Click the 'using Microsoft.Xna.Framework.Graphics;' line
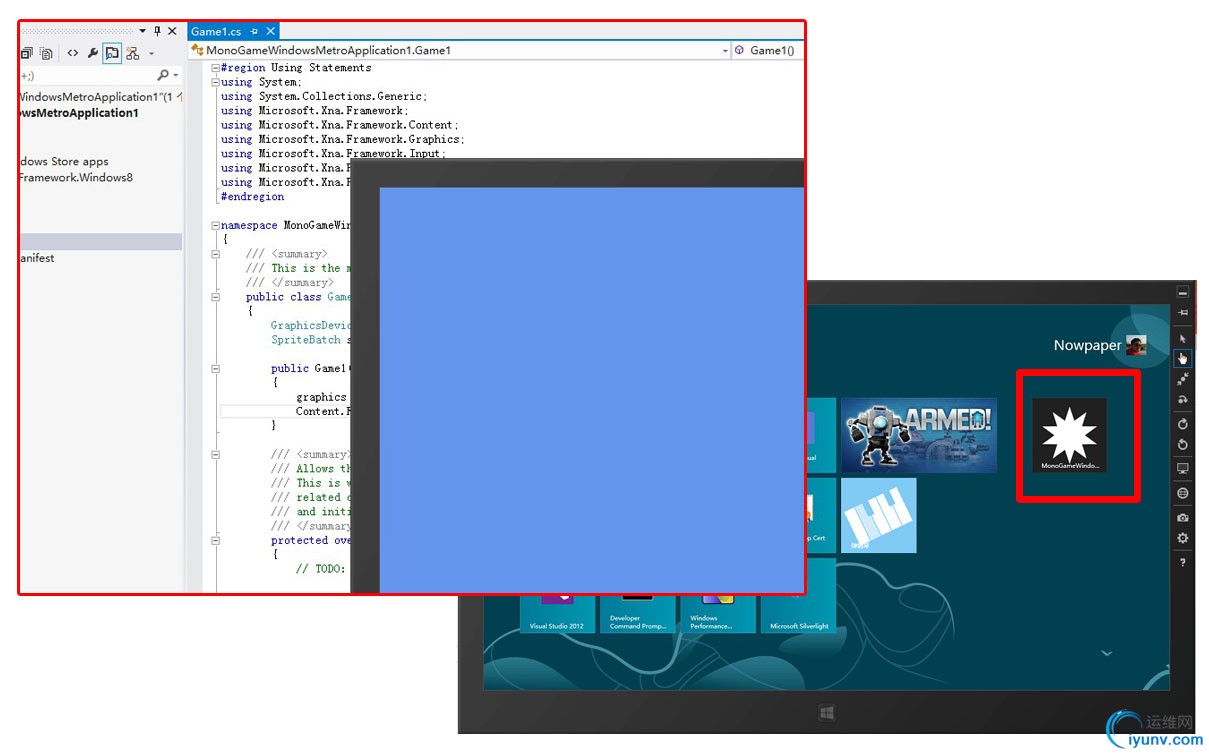The image size is (1209, 756). [x=343, y=139]
